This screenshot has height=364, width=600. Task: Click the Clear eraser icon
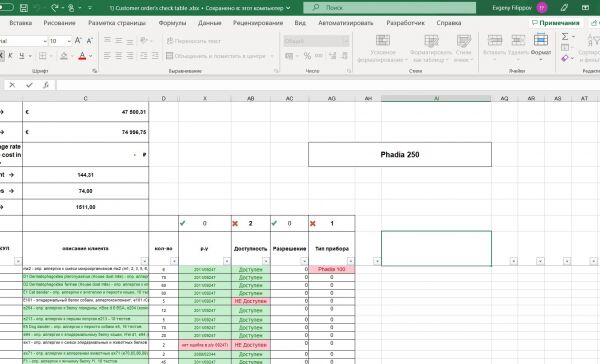tap(565, 58)
